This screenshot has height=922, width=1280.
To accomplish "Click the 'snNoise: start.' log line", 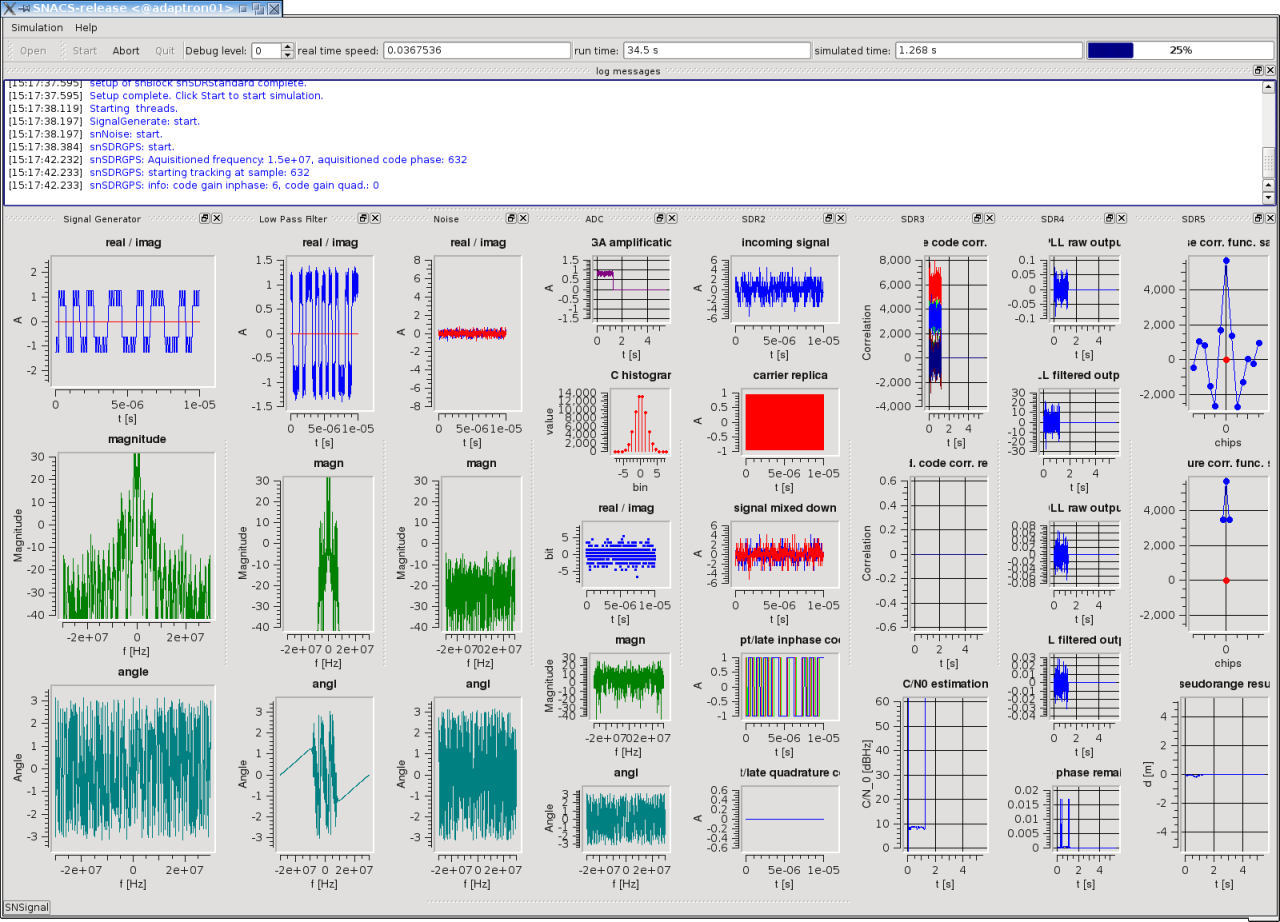I will point(125,134).
